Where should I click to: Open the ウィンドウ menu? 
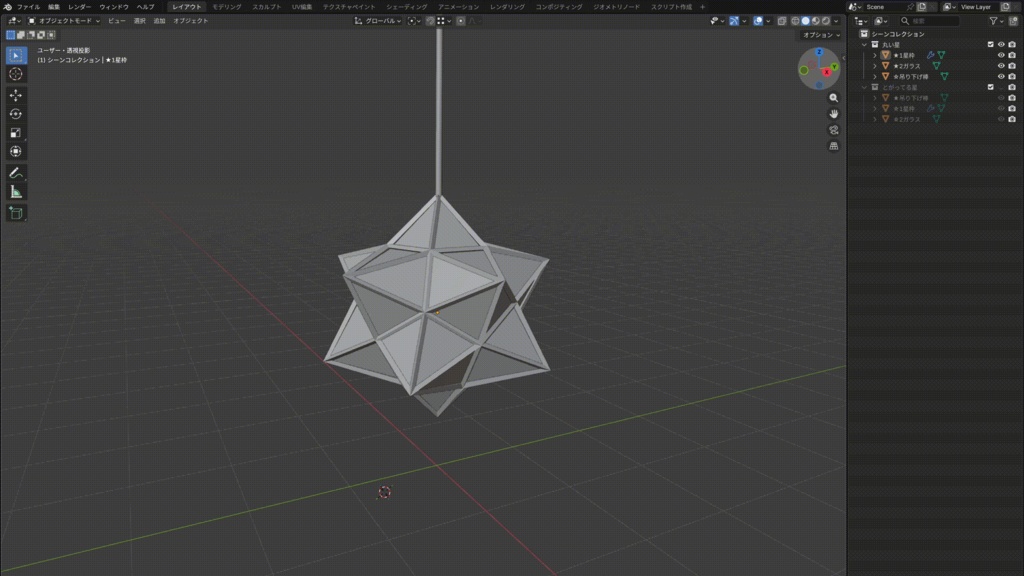click(x=114, y=7)
